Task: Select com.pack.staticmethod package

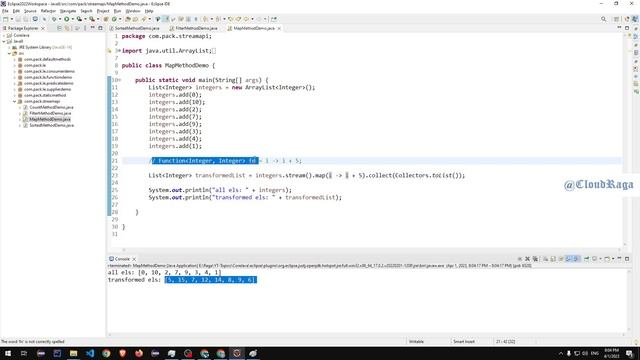Action: (x=45, y=95)
